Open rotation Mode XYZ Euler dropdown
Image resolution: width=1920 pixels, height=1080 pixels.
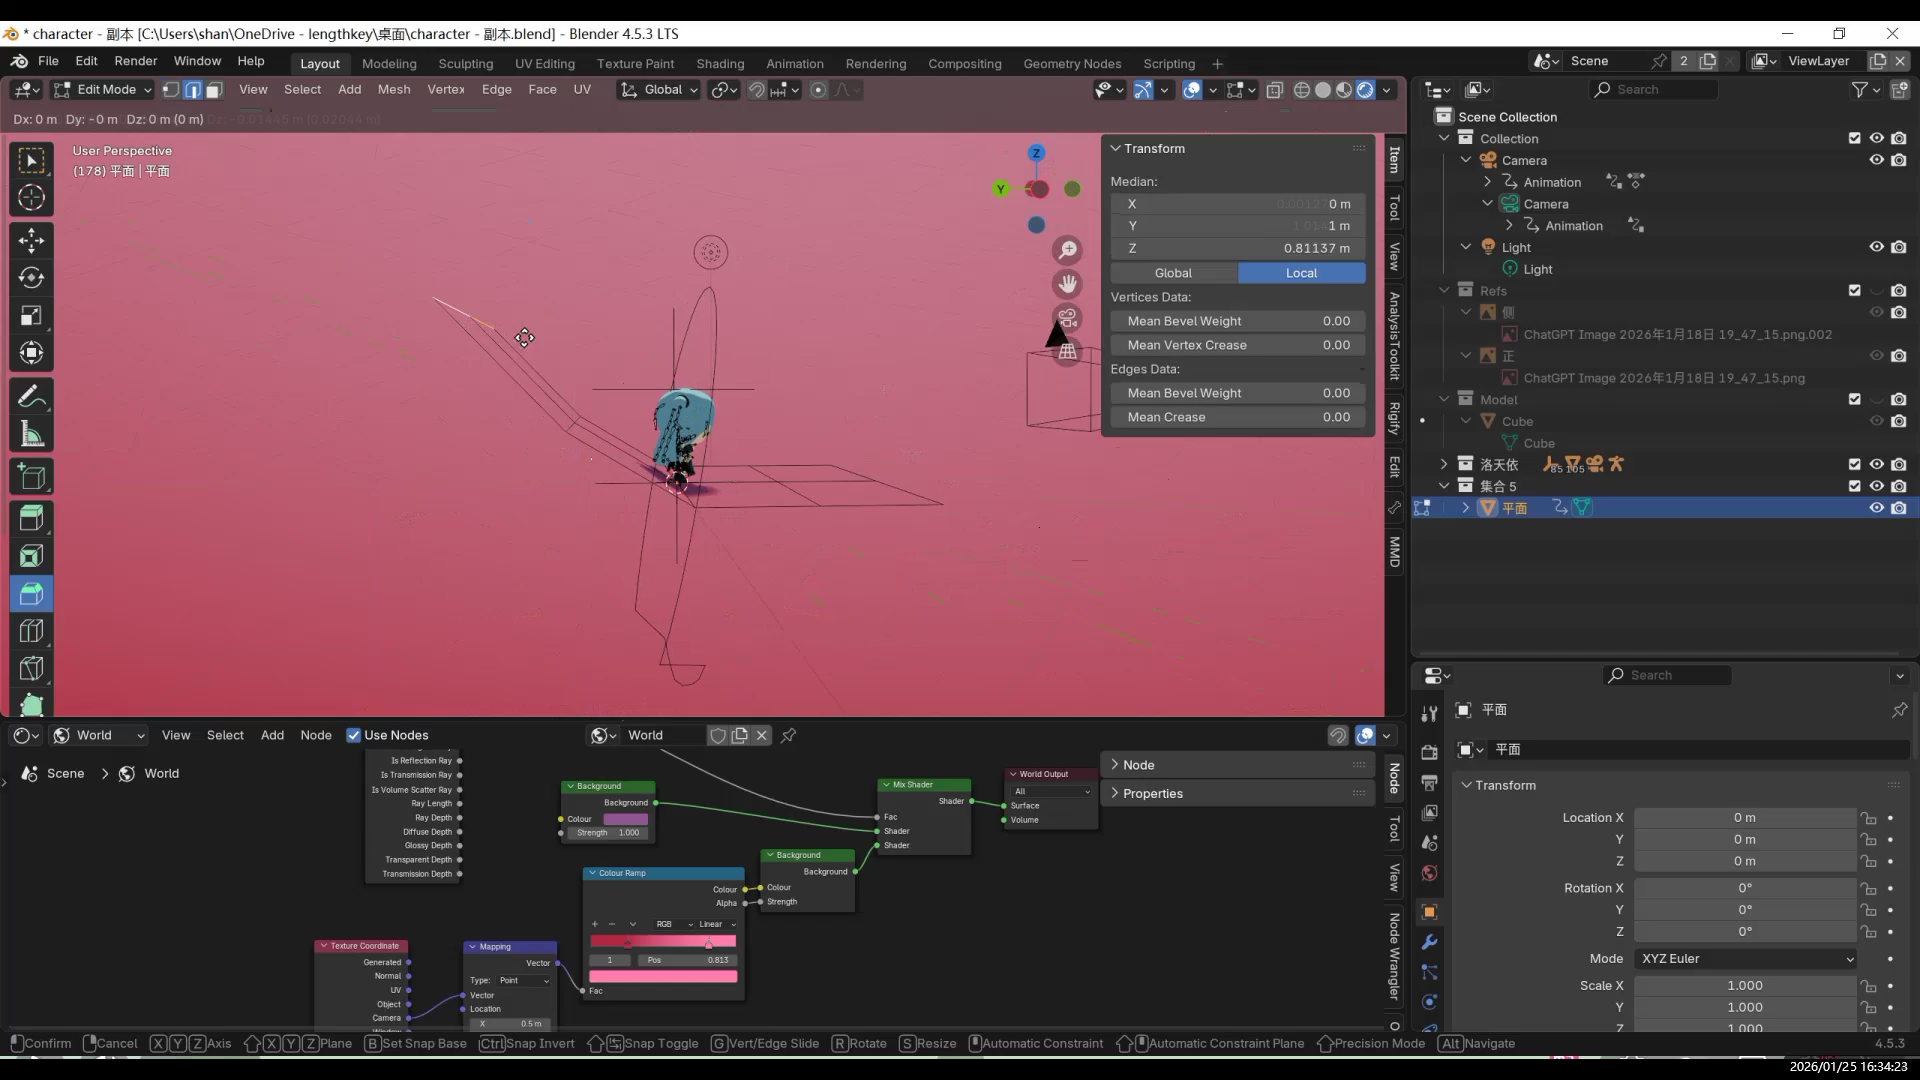(x=1745, y=958)
